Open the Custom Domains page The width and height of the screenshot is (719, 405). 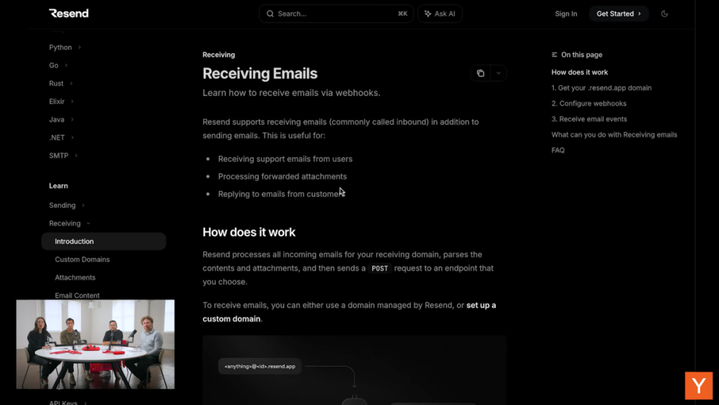[x=82, y=259]
